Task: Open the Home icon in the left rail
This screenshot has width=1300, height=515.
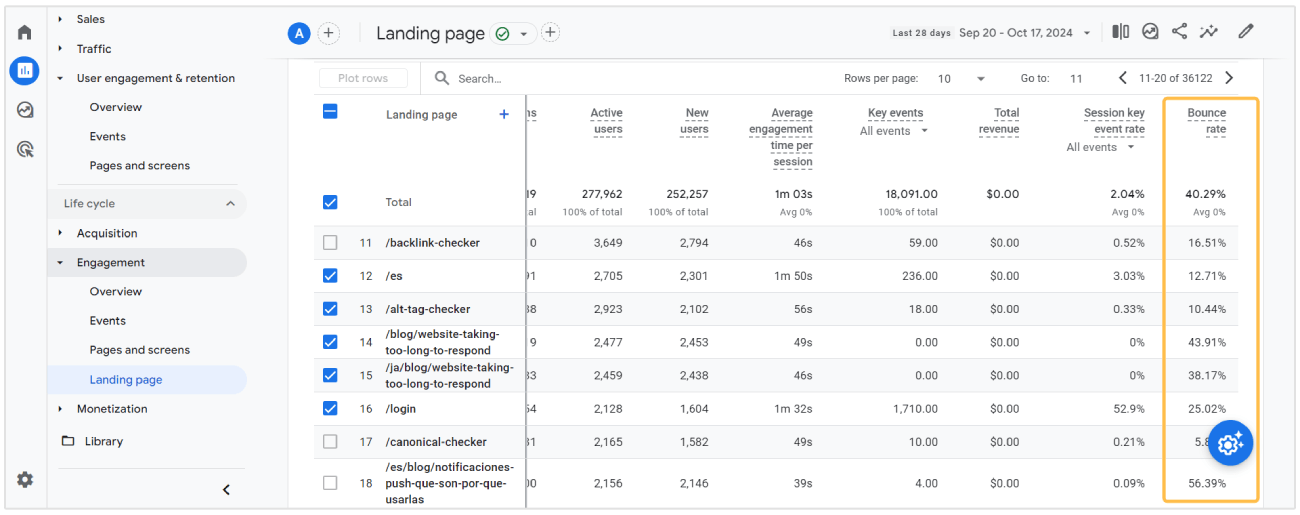Action: tap(25, 32)
